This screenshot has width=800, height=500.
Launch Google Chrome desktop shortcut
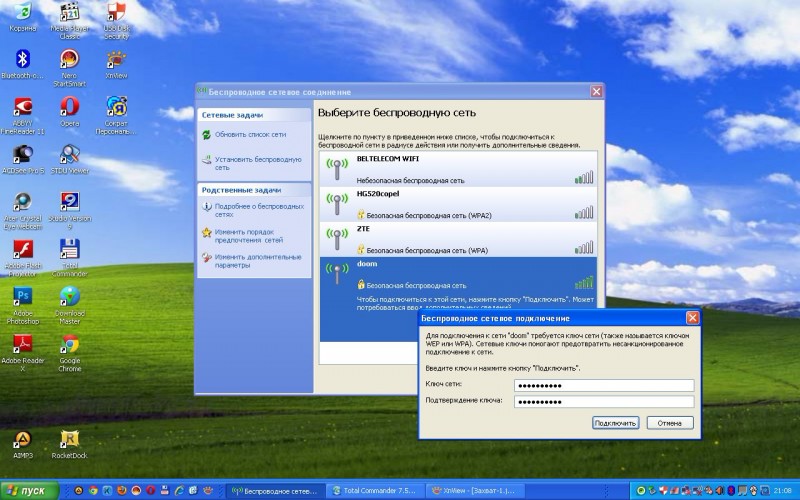point(69,353)
